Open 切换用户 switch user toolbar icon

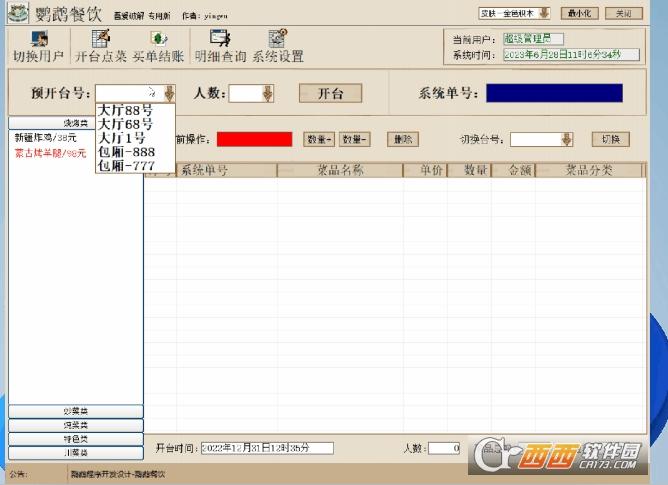pos(38,47)
